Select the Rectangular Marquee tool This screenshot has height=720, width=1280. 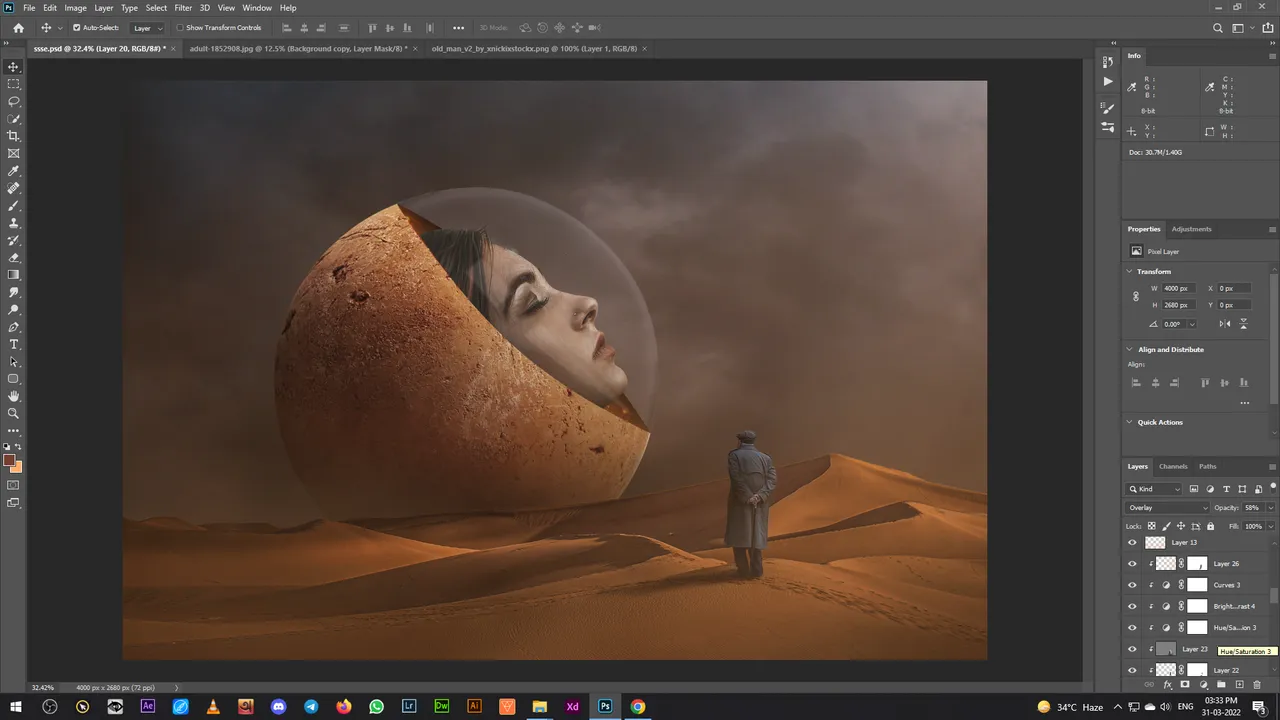pyautogui.click(x=13, y=84)
